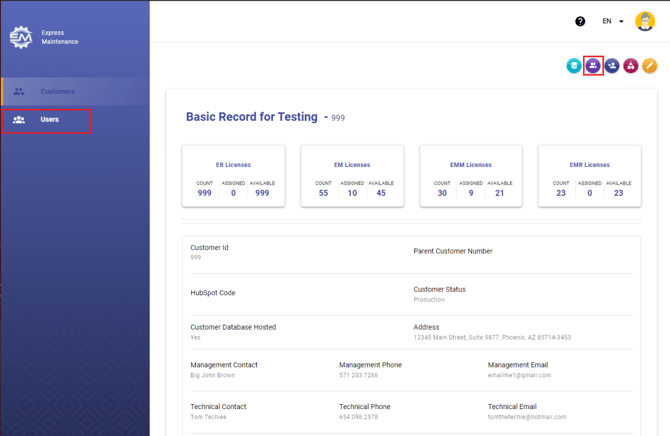Image resolution: width=670 pixels, height=436 pixels.
Task: Open the Customers sidebar menu item
Action: pyautogui.click(x=57, y=92)
